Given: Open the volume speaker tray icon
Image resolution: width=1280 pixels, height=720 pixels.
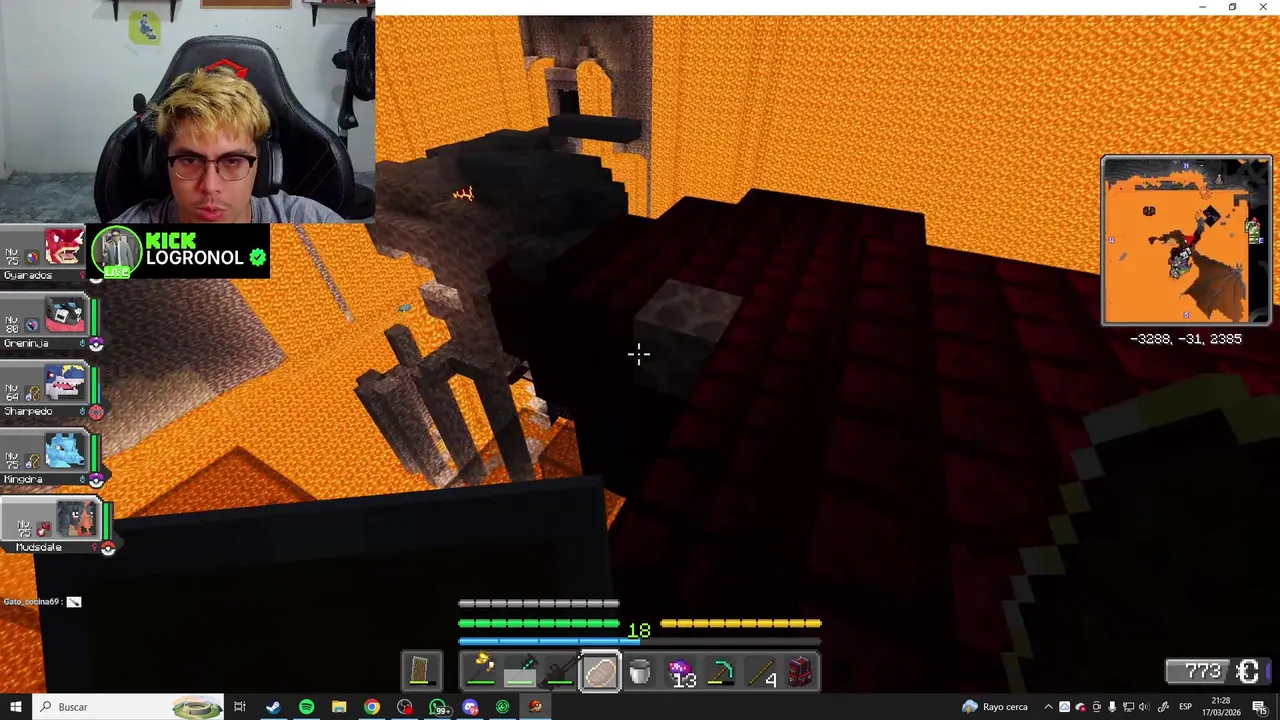Looking at the screenshot, I should (1145, 707).
